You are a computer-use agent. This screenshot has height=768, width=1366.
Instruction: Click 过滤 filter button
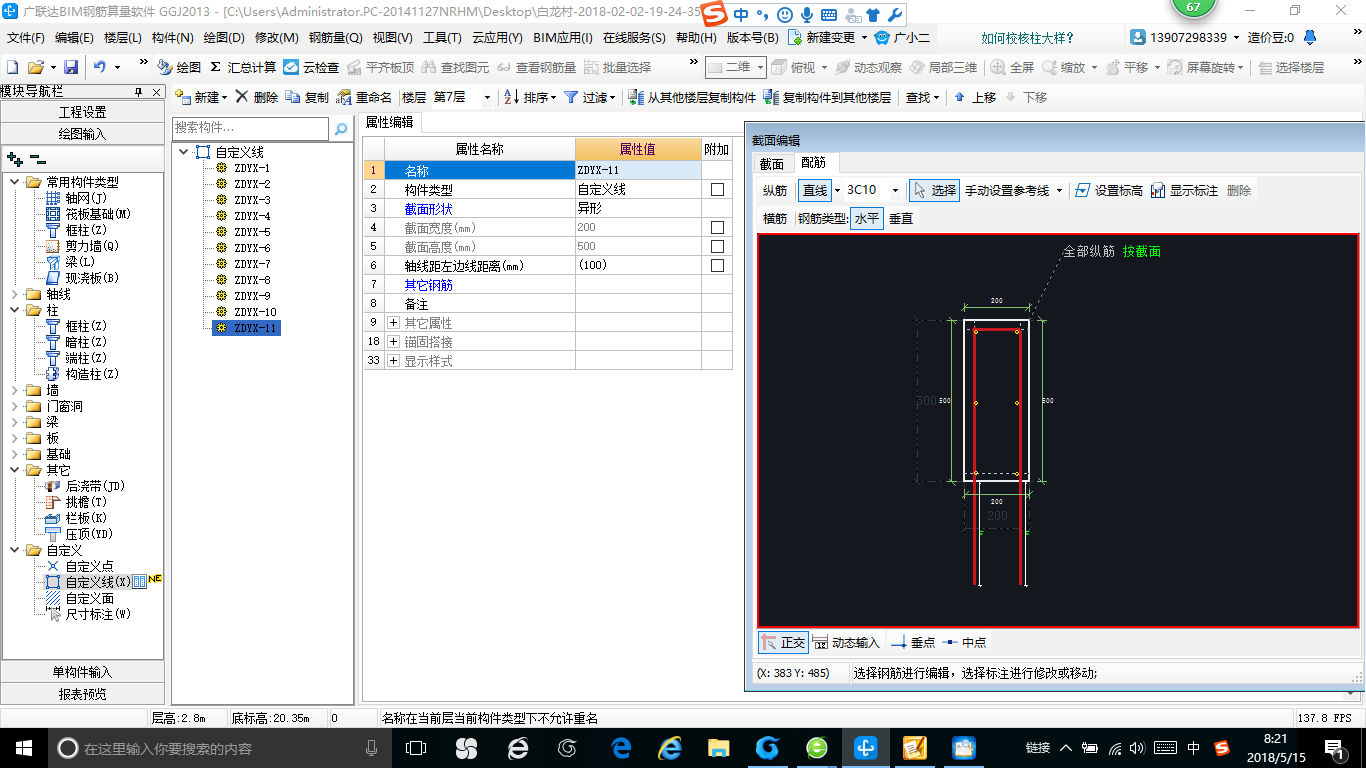tap(589, 97)
